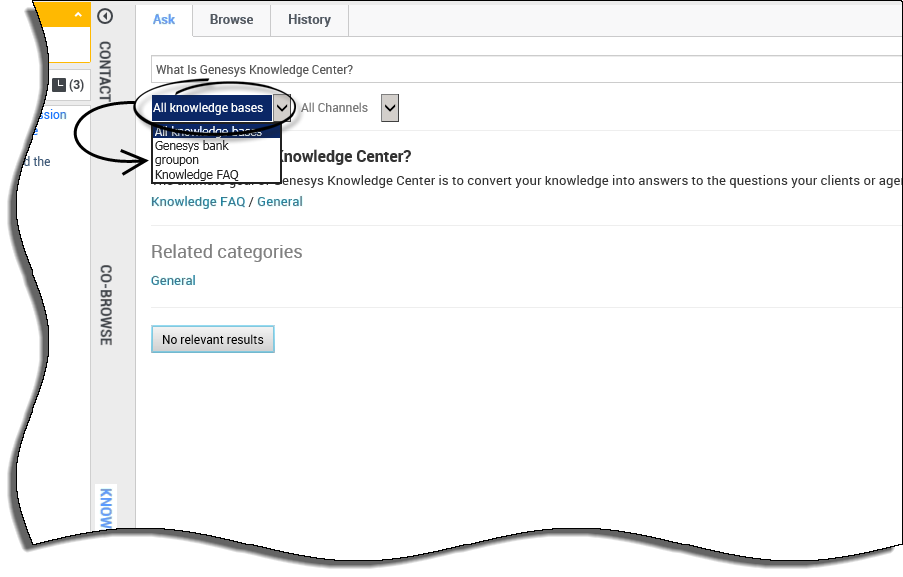Open the All Channels dropdown
Viewport: 903px width, 577px height.
388,108
